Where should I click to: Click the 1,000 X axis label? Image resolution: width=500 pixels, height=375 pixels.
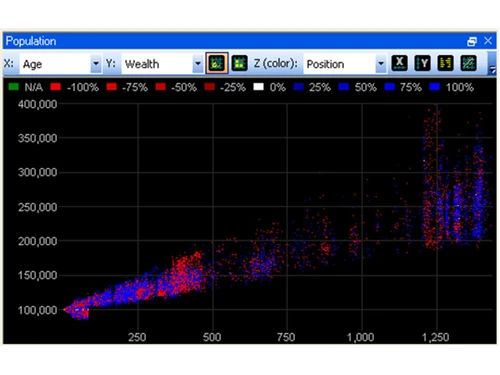(361, 337)
